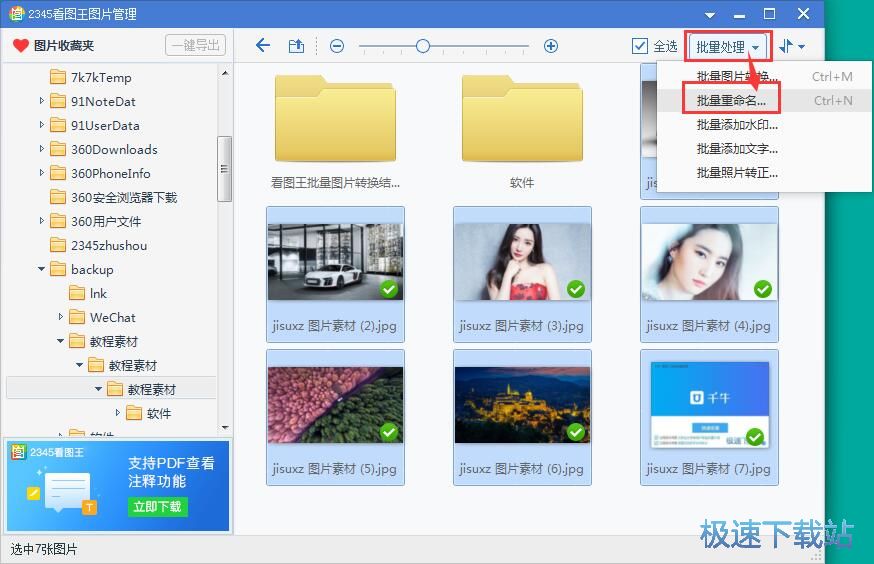The height and width of the screenshot is (564, 874).
Task: Select the 教程素材 folder directly under backup
Action: pos(104,341)
